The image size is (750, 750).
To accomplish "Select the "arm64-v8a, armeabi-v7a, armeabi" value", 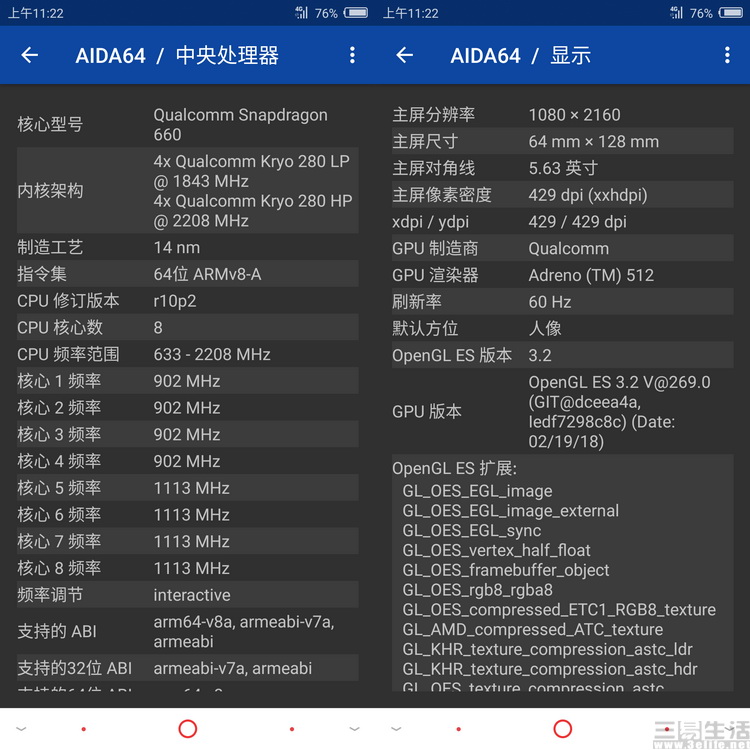I will [x=244, y=631].
